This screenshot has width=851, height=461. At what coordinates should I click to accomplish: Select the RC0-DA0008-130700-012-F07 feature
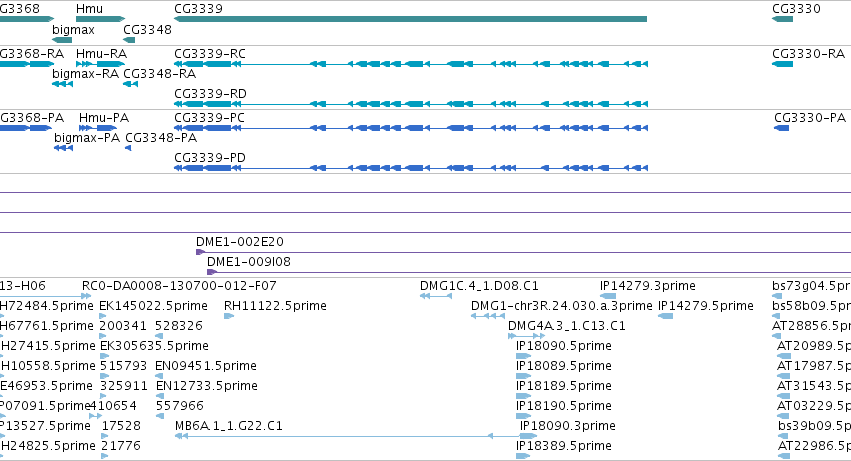tap(86, 296)
